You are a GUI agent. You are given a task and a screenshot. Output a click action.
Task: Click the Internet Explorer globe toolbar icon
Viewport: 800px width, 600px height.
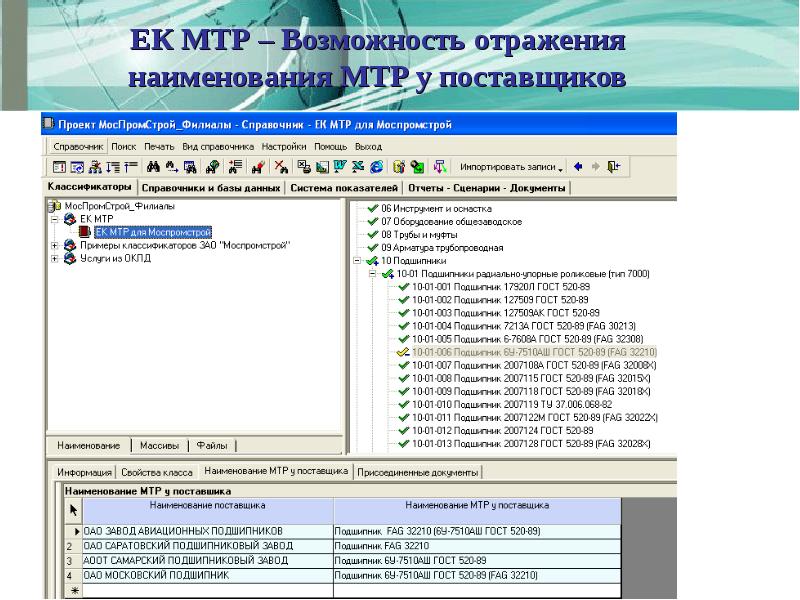coord(376,167)
